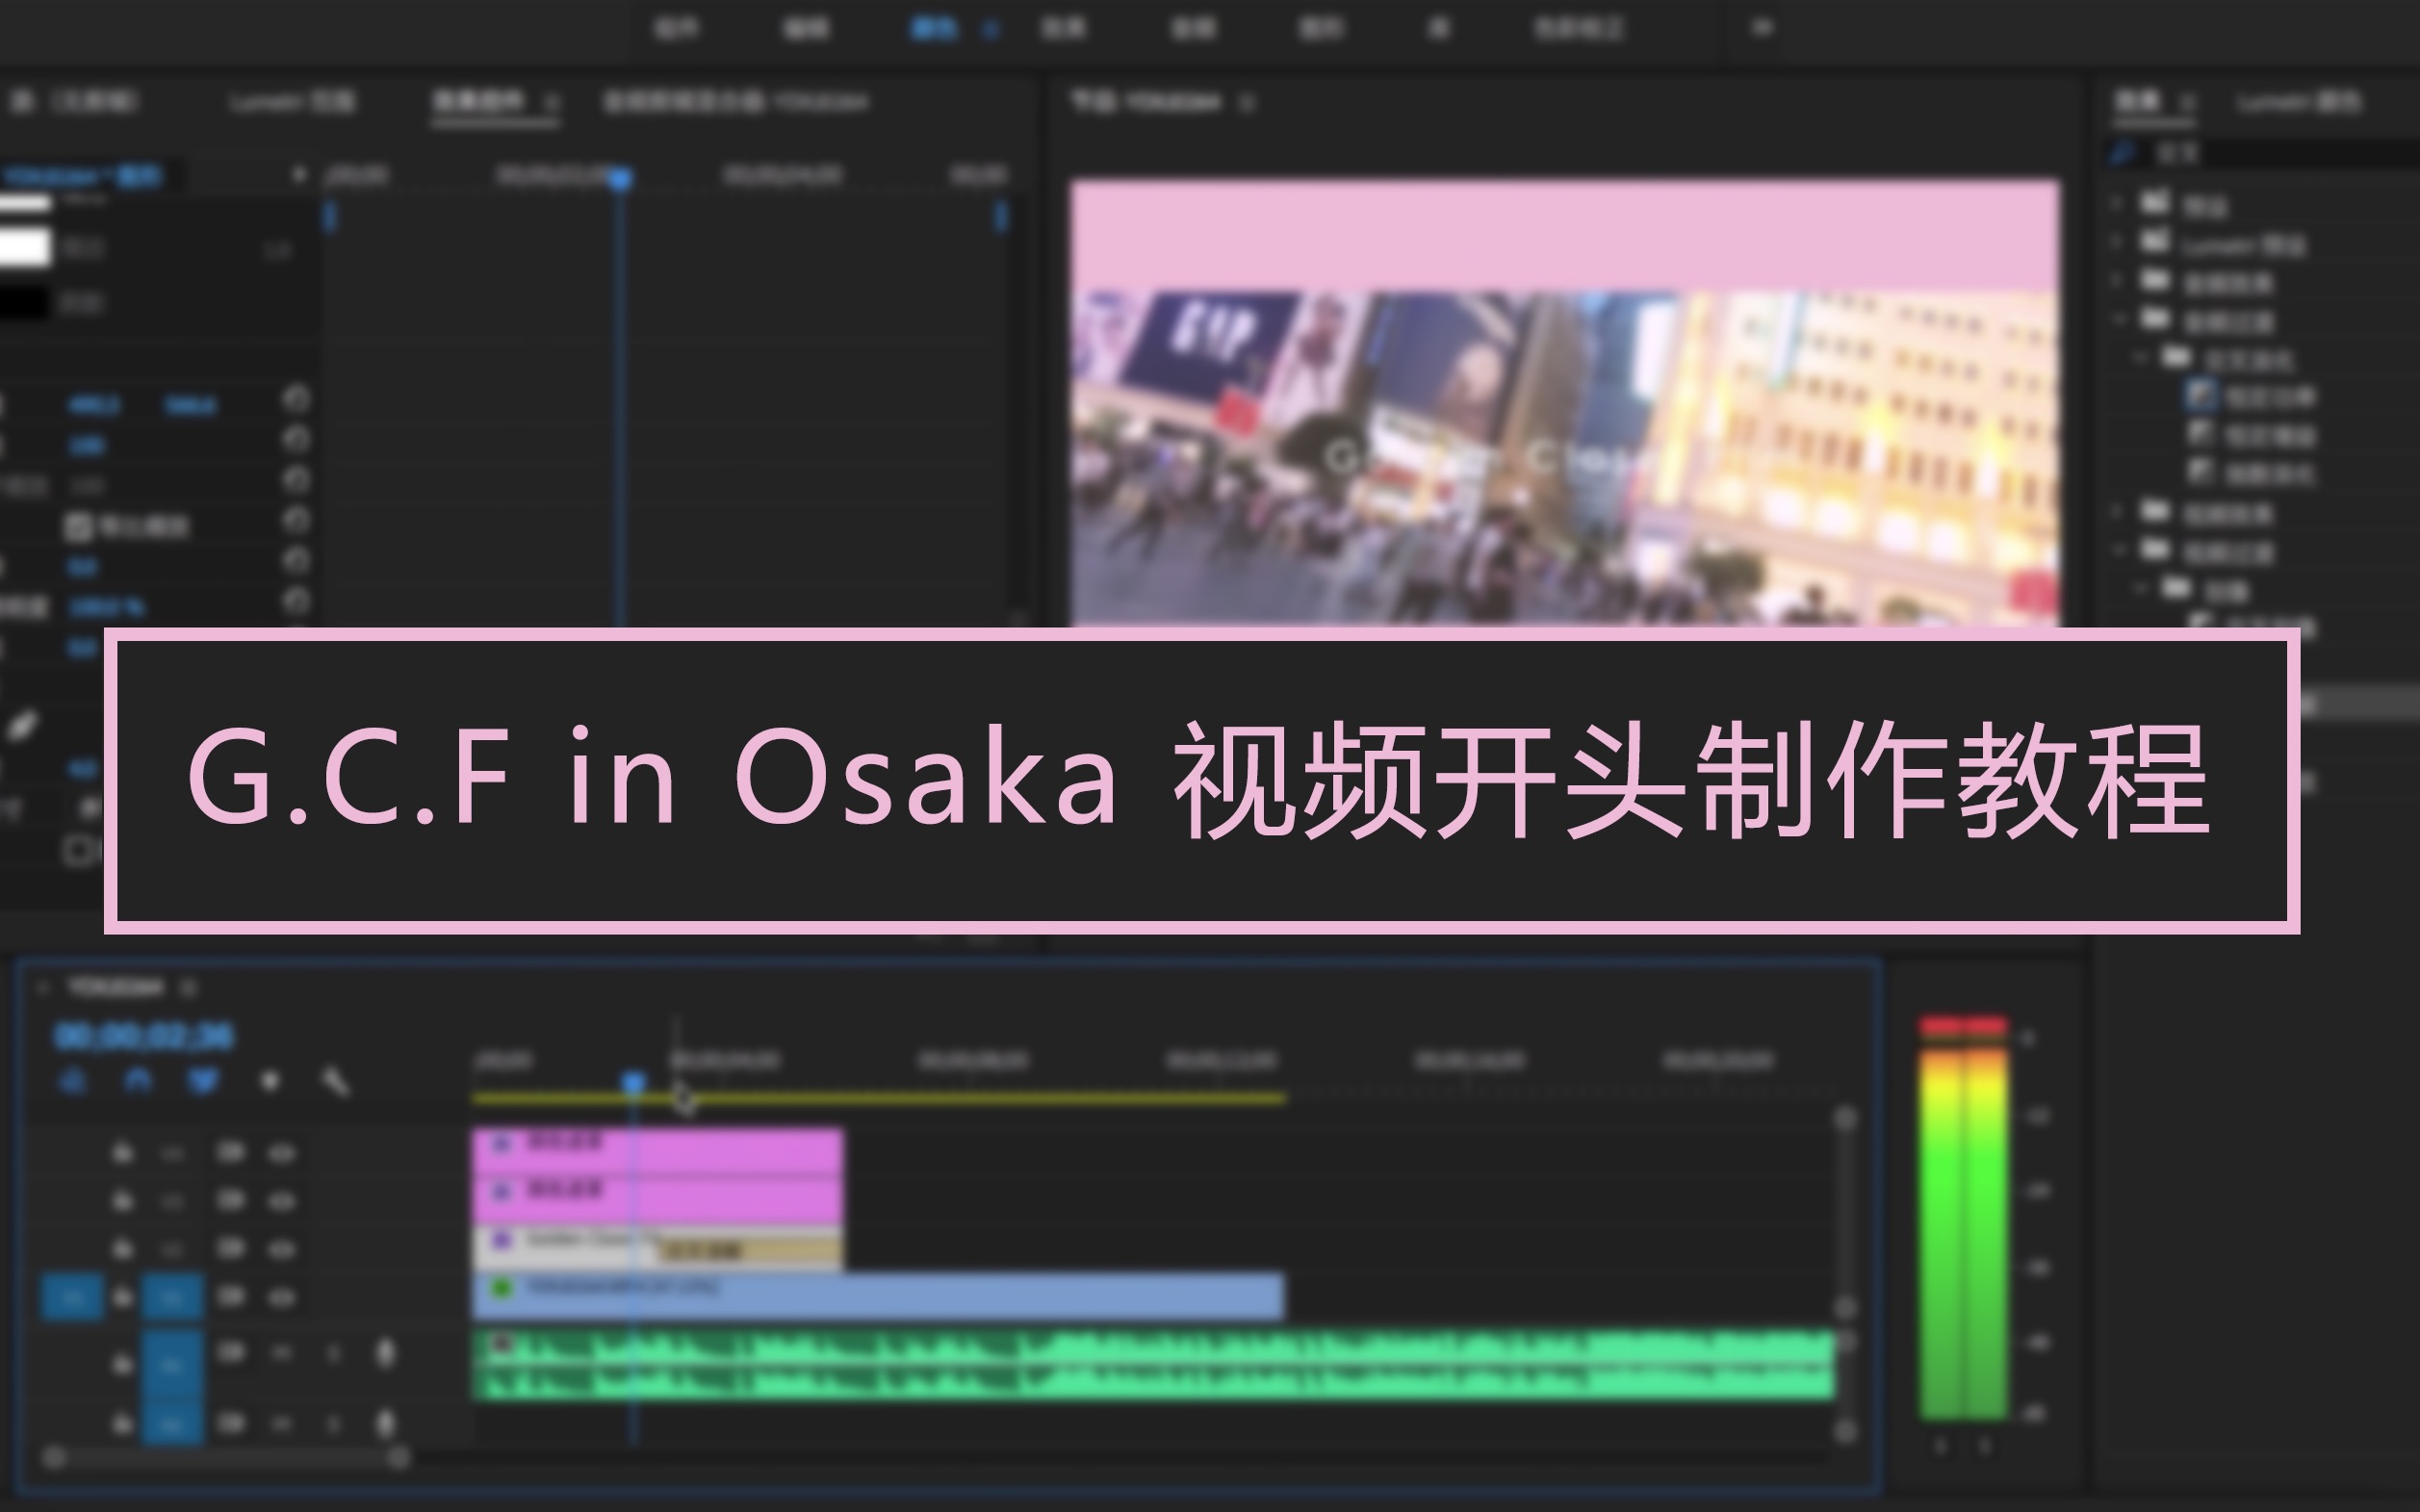Collapse the 视频过渡 bin

coord(2118,550)
